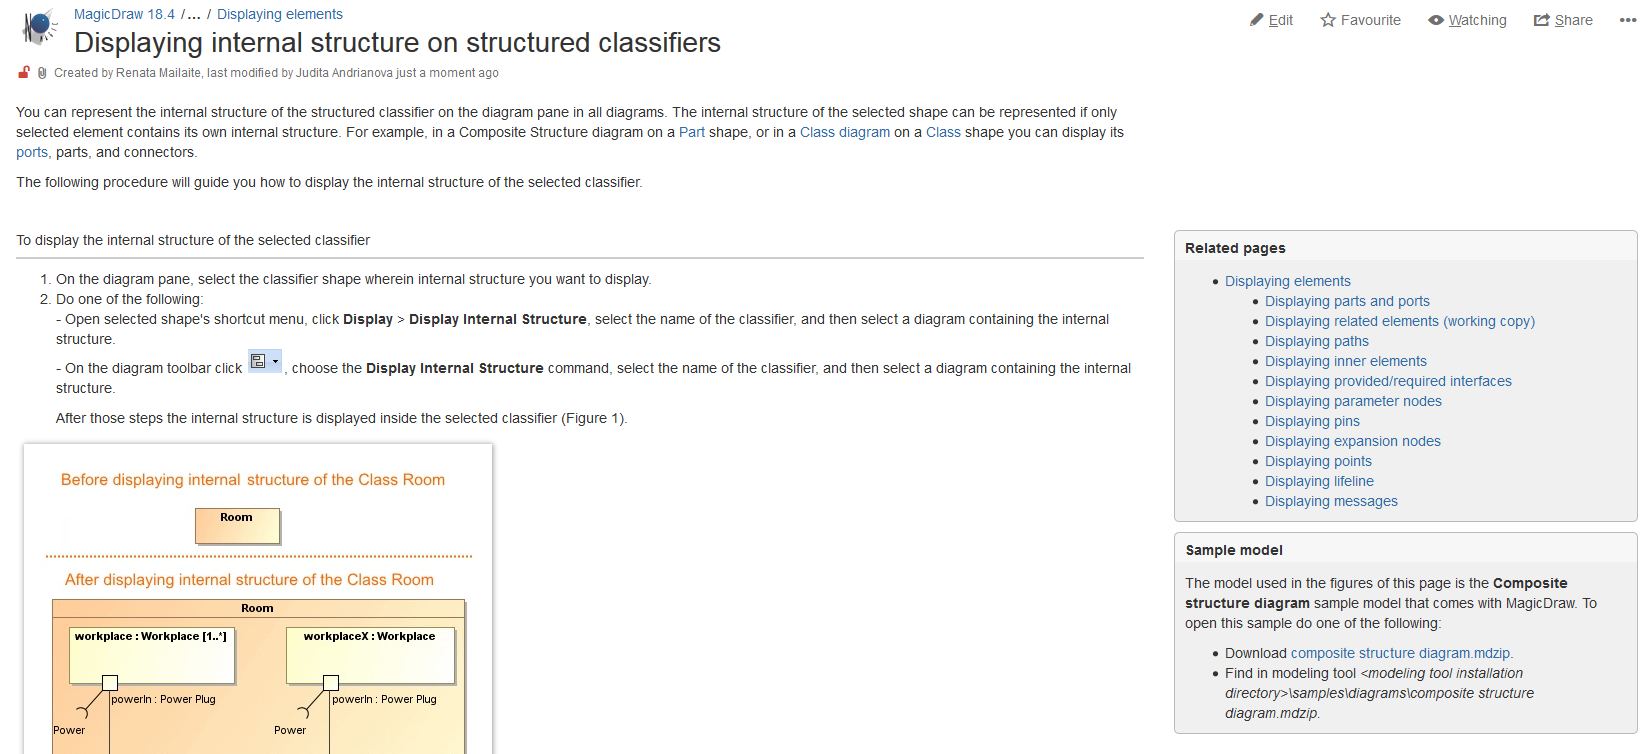This screenshot has height=754, width=1646.
Task: Open the three-dots more actions menu
Action: (1627, 20)
